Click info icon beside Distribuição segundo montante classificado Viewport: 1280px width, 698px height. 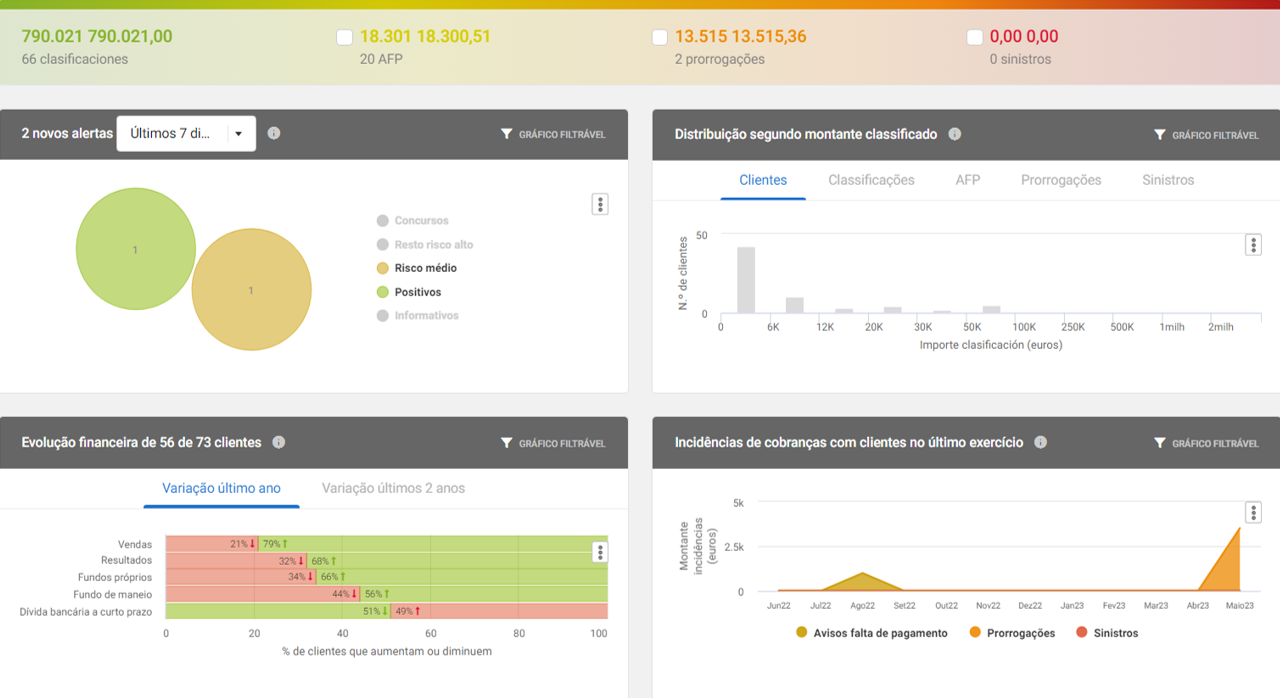[x=955, y=134]
